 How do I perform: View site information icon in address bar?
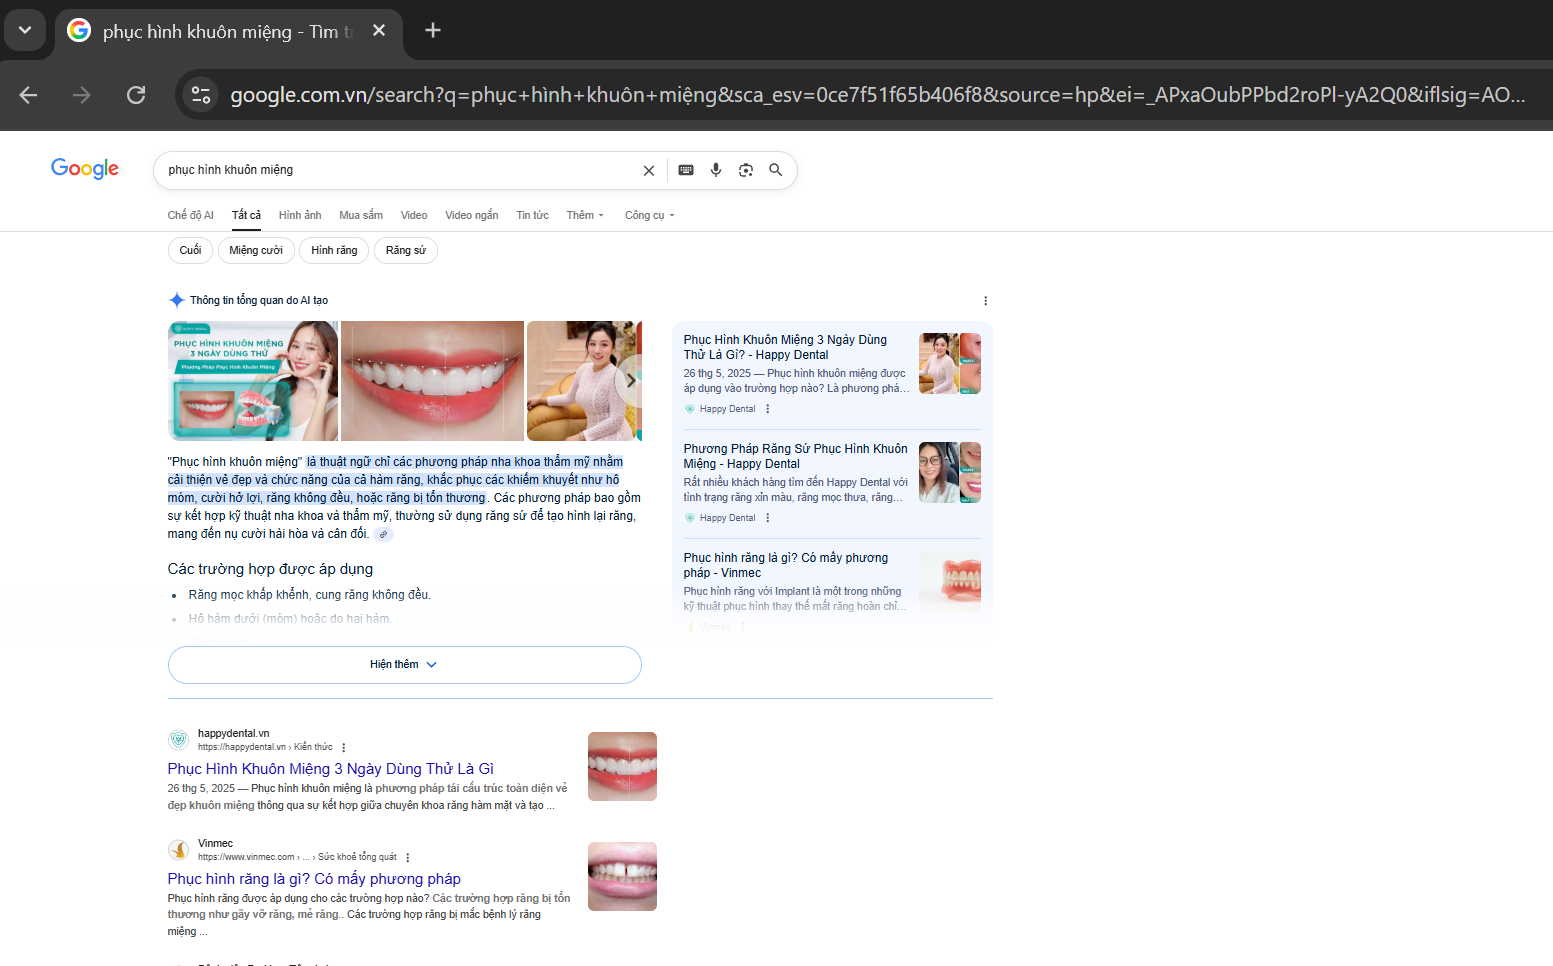tap(201, 95)
